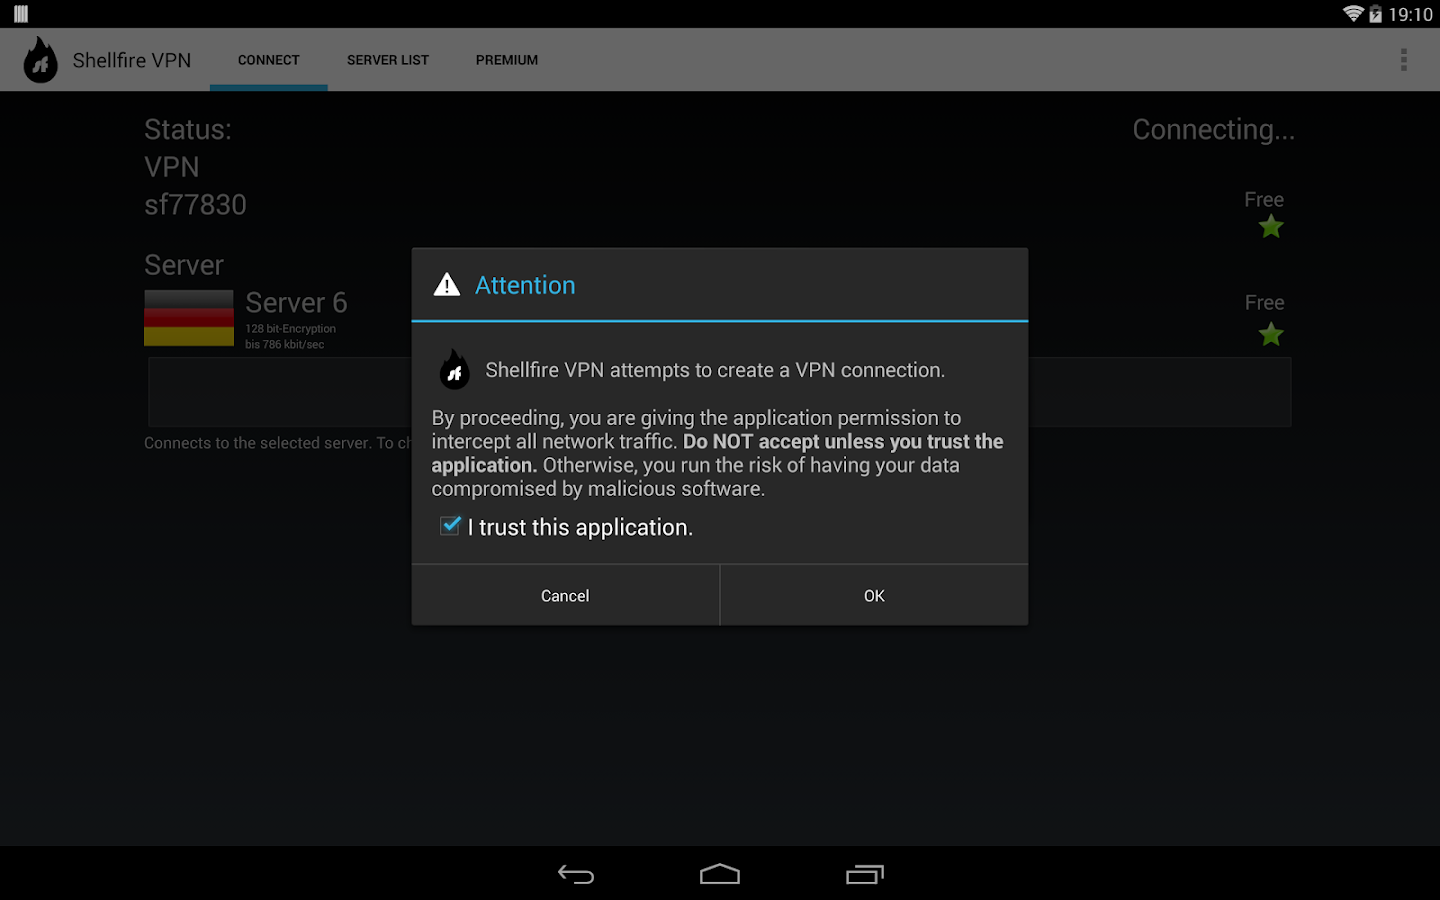
Task: Tap the "Free" label below Connecting status
Action: [1264, 200]
